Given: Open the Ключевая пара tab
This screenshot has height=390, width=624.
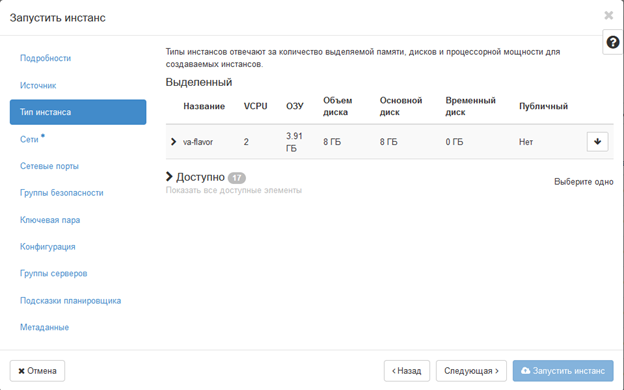Looking at the screenshot, I should [x=50, y=220].
